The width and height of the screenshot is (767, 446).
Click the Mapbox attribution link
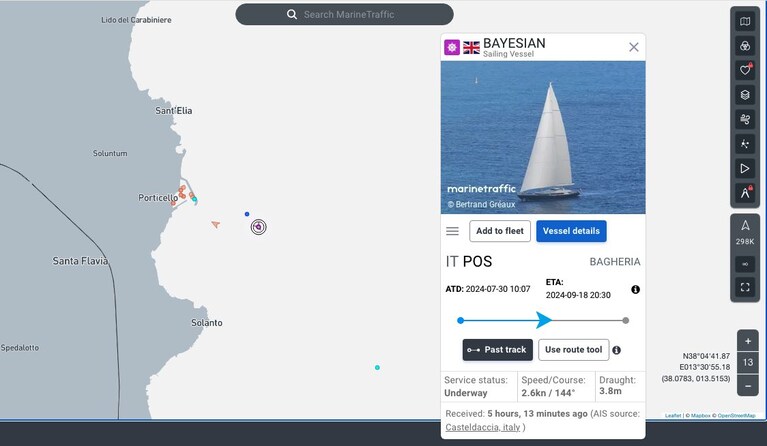[700, 416]
